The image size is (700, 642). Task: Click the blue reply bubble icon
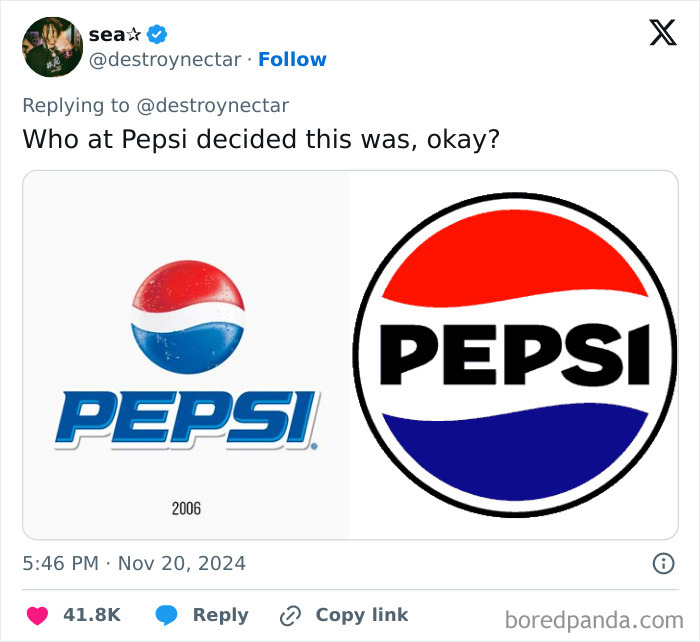point(166,615)
